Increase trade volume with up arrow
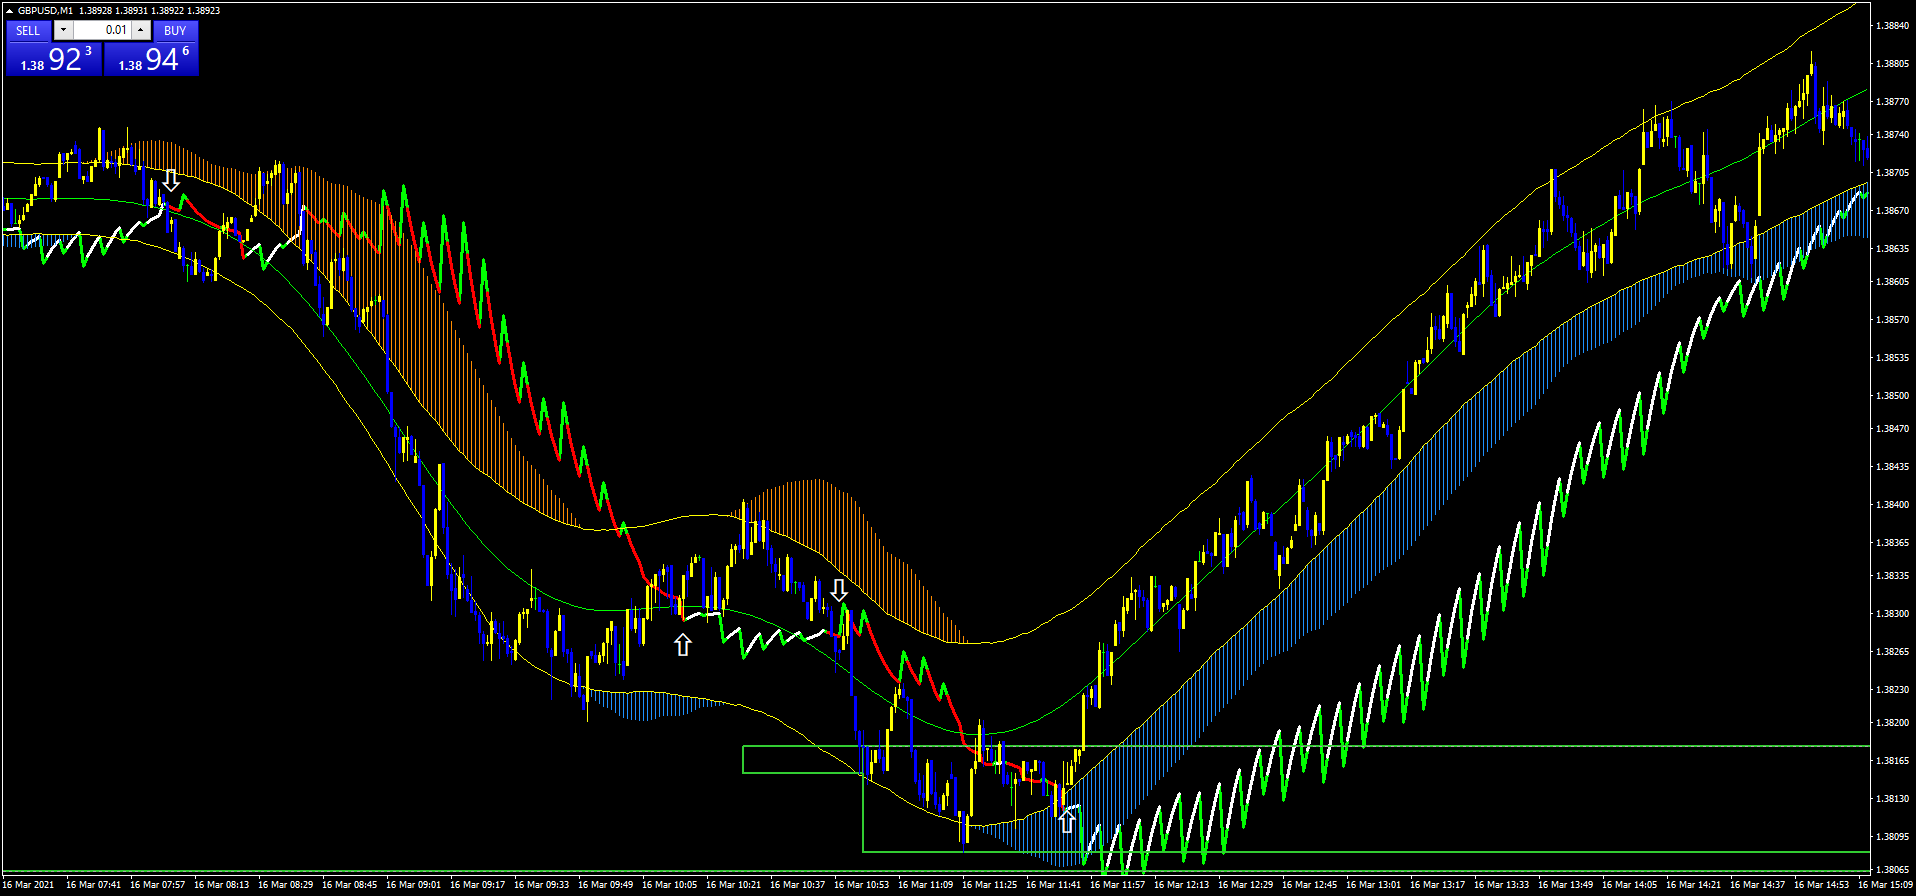This screenshot has width=1916, height=896. [x=141, y=30]
